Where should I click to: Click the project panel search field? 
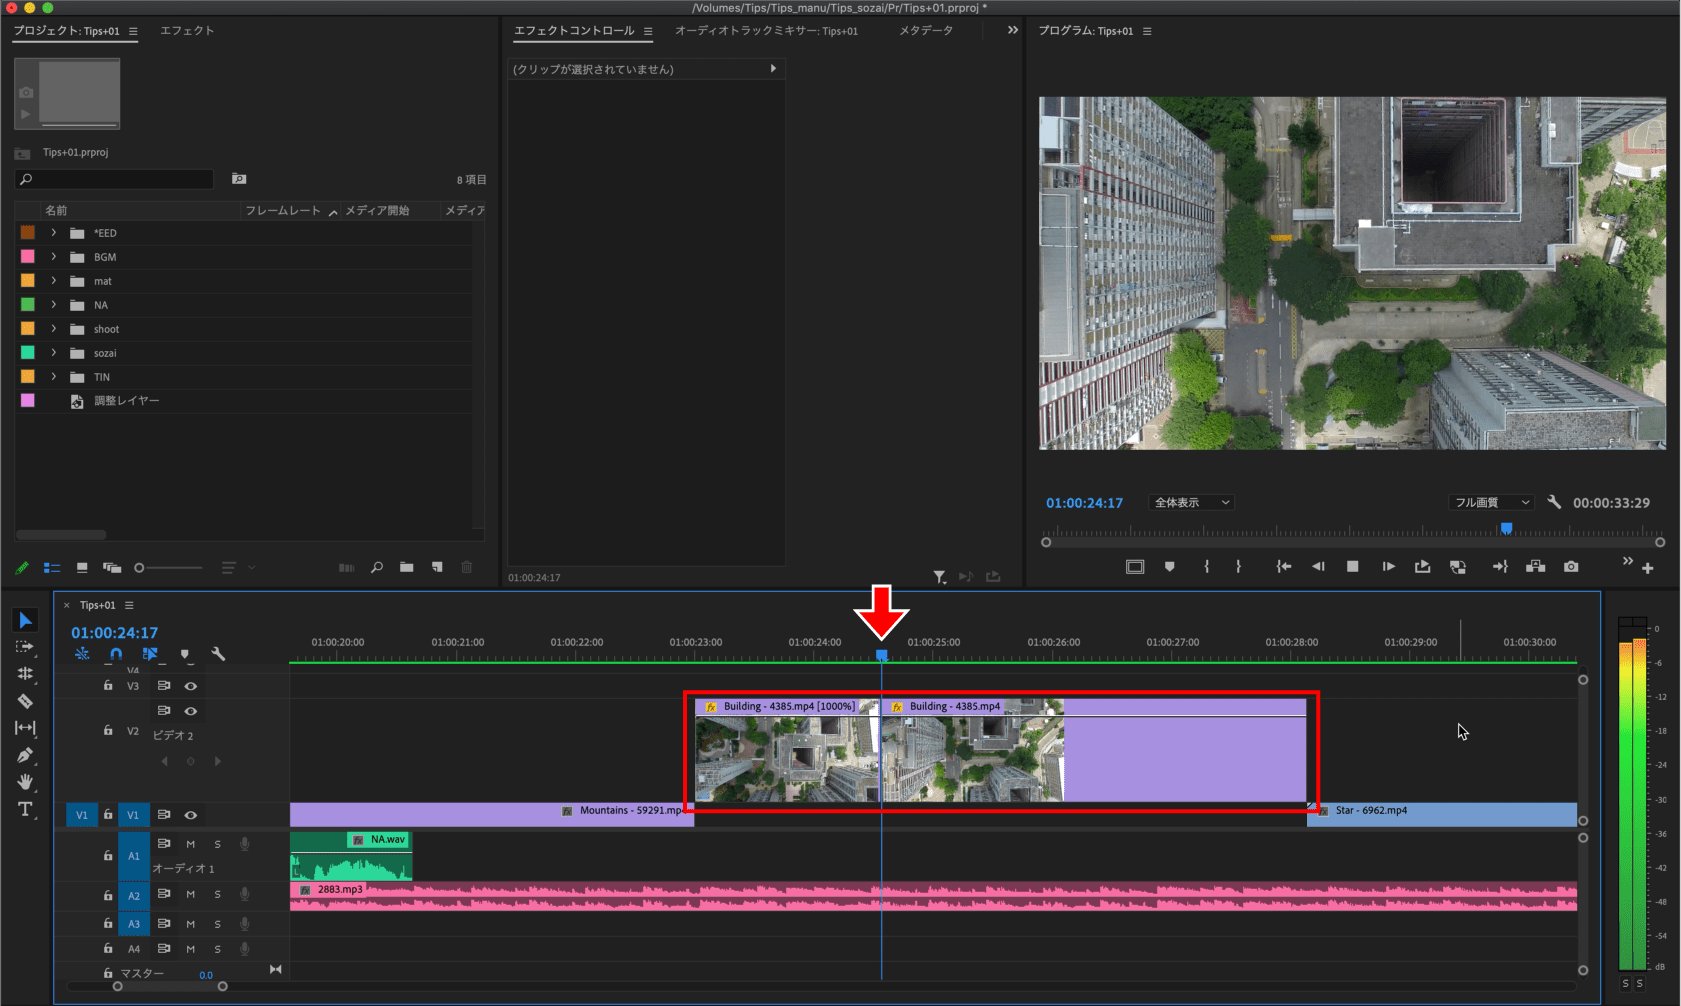coord(115,179)
